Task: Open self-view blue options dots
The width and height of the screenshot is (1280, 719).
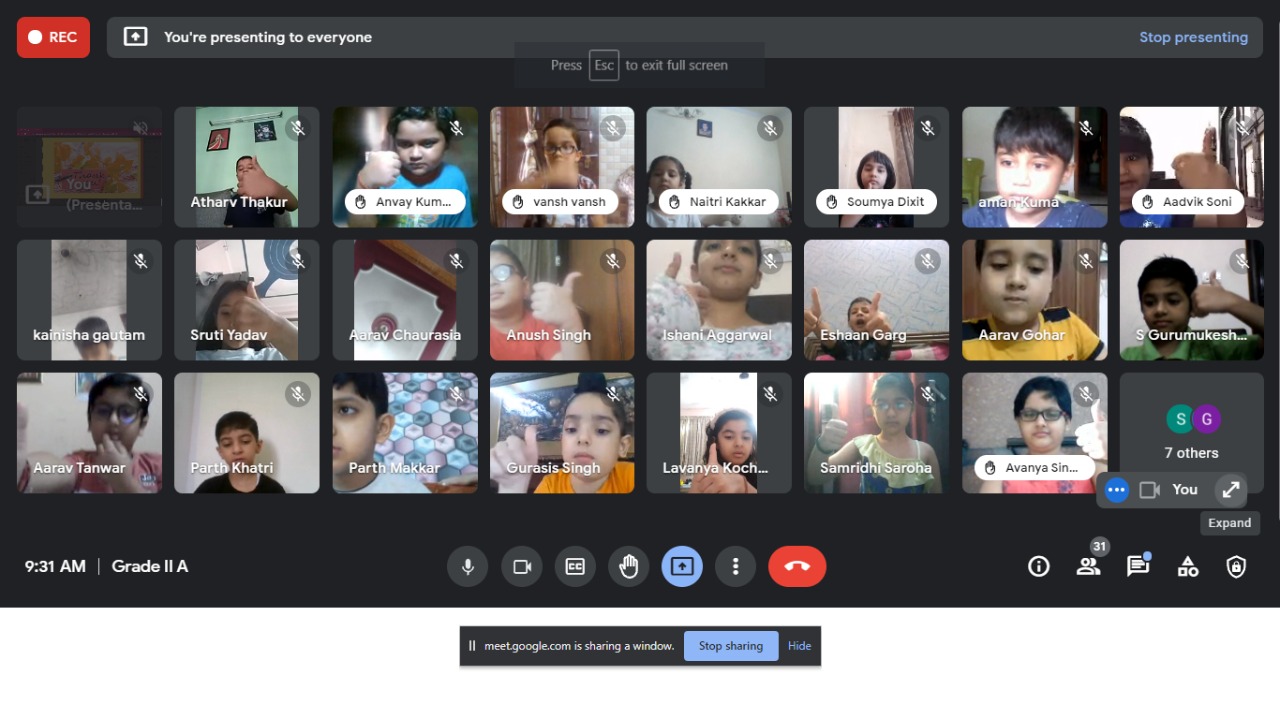Action: pyautogui.click(x=1117, y=490)
